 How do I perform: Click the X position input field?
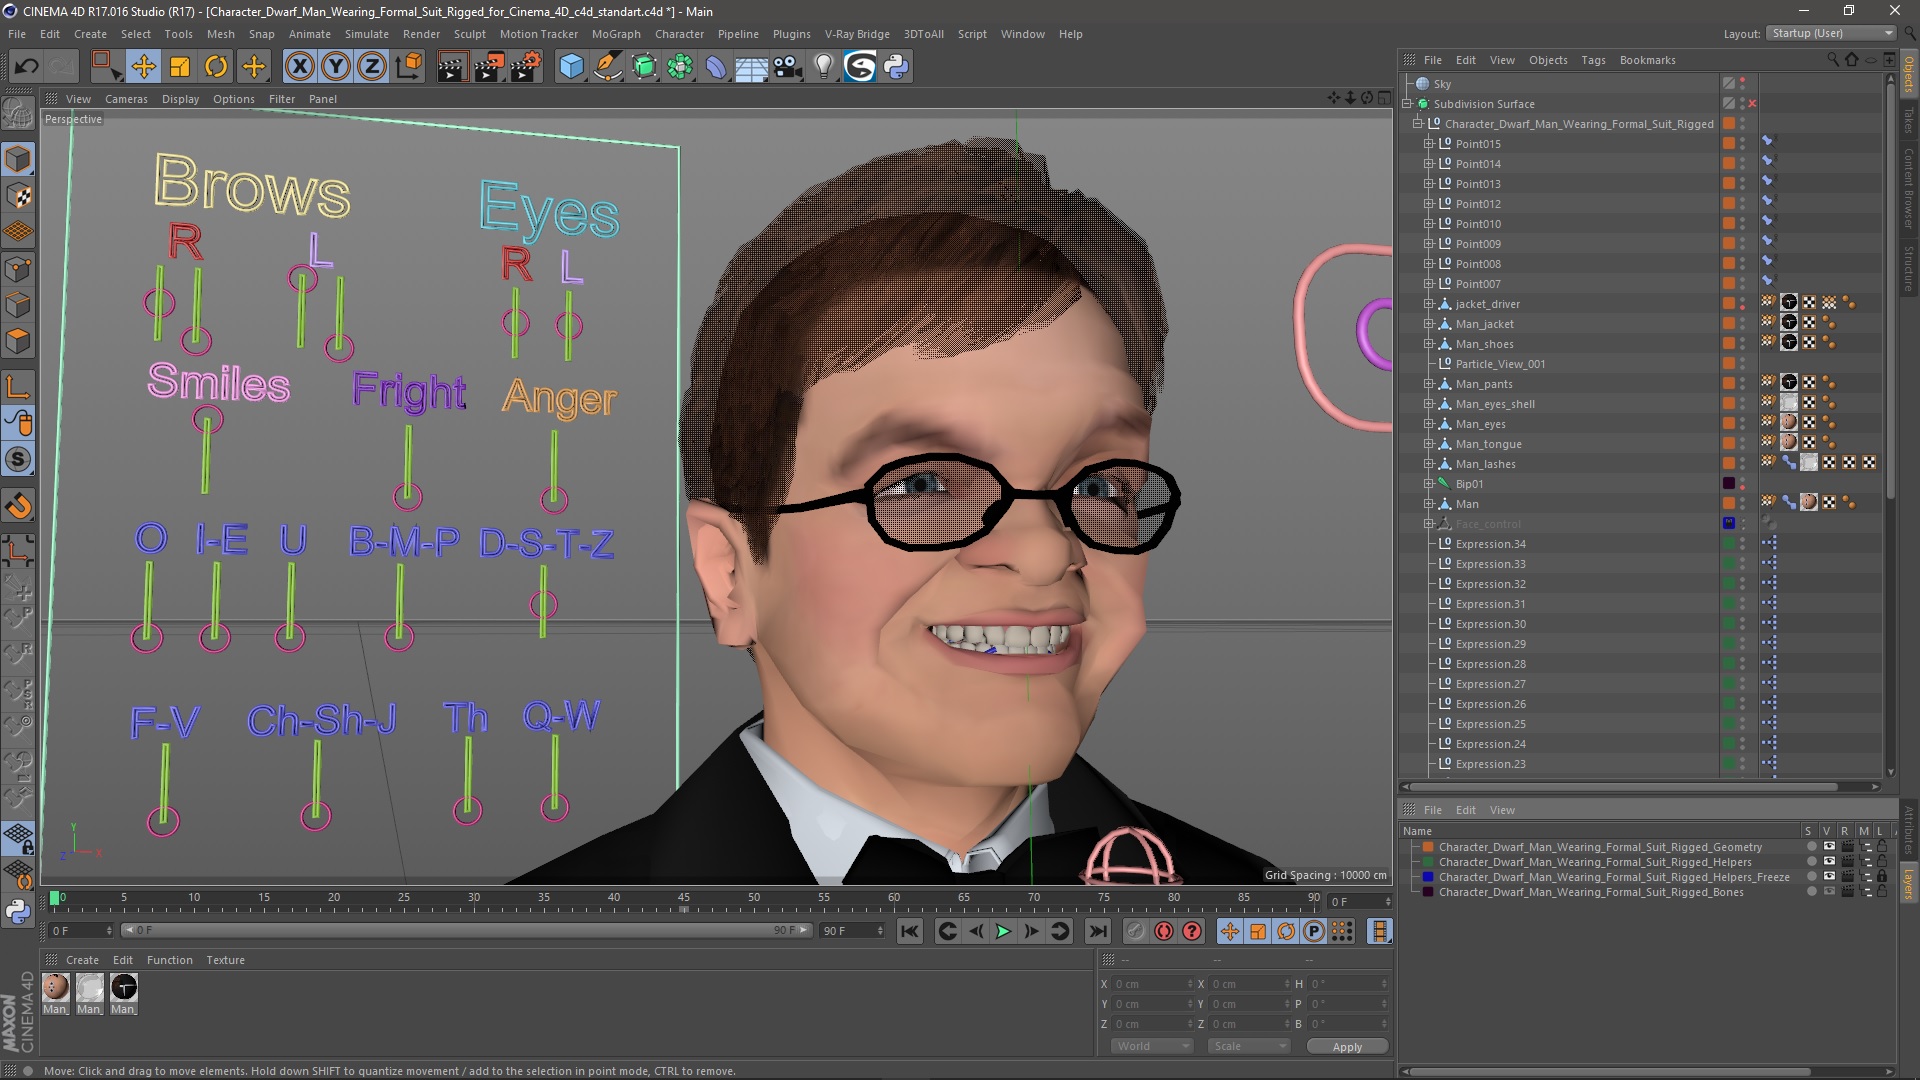(x=1151, y=984)
